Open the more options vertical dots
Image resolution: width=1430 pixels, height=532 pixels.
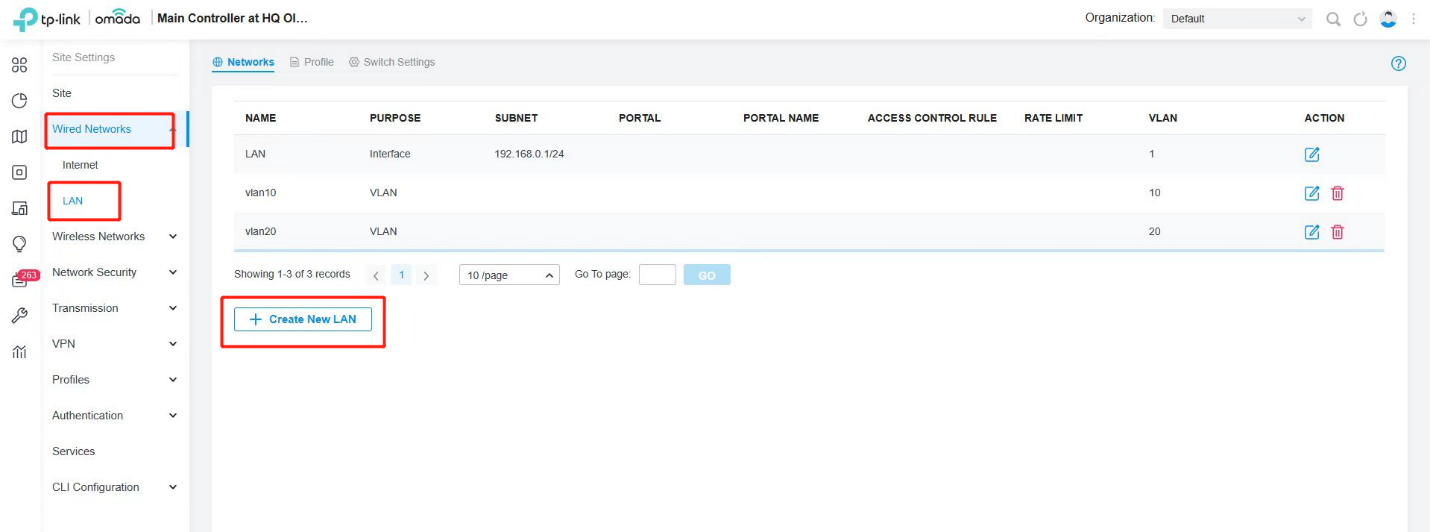[x=1414, y=19]
